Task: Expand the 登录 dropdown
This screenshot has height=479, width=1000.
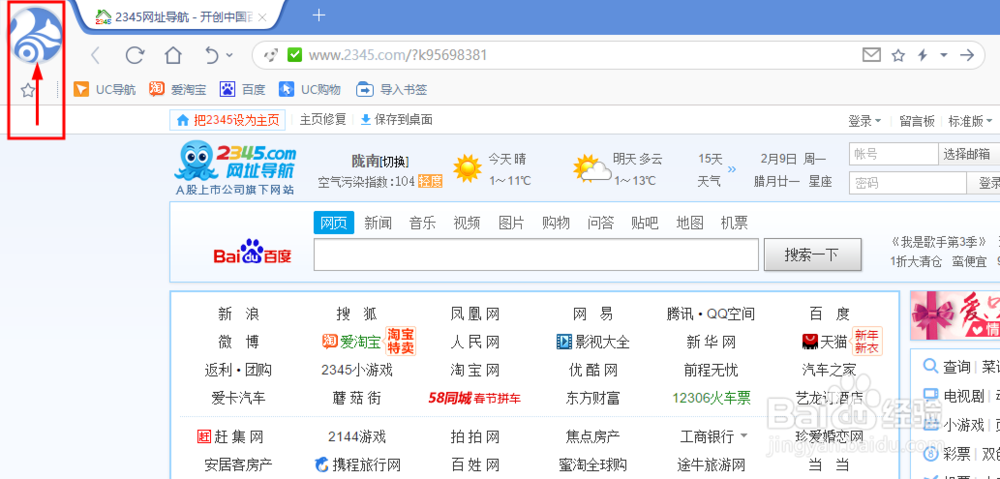Action: [x=865, y=121]
